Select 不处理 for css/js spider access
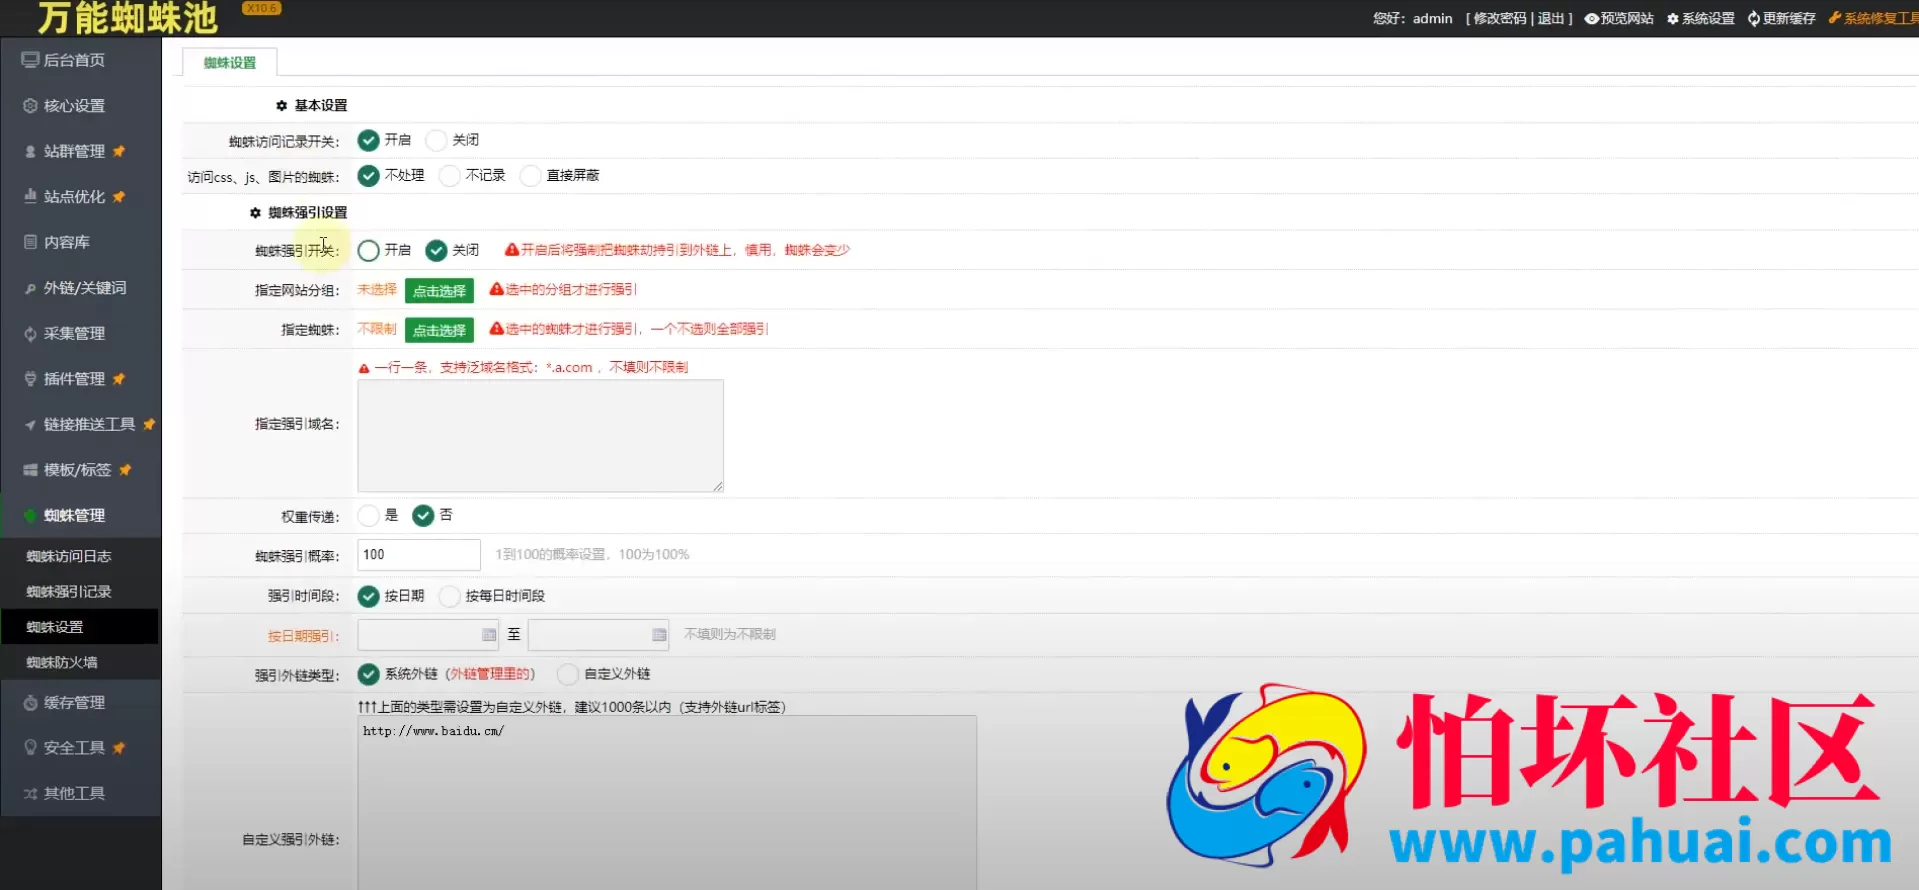 [x=368, y=176]
